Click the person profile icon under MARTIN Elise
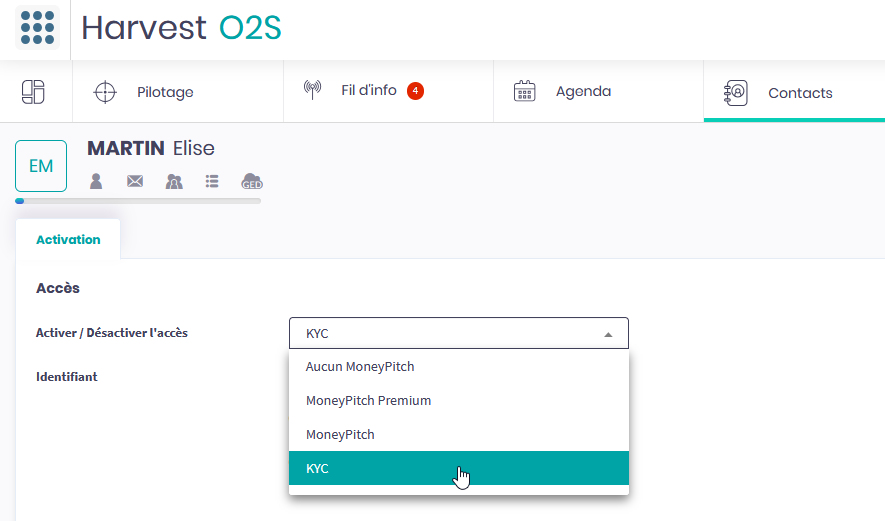This screenshot has height=521, width=885. 96,181
